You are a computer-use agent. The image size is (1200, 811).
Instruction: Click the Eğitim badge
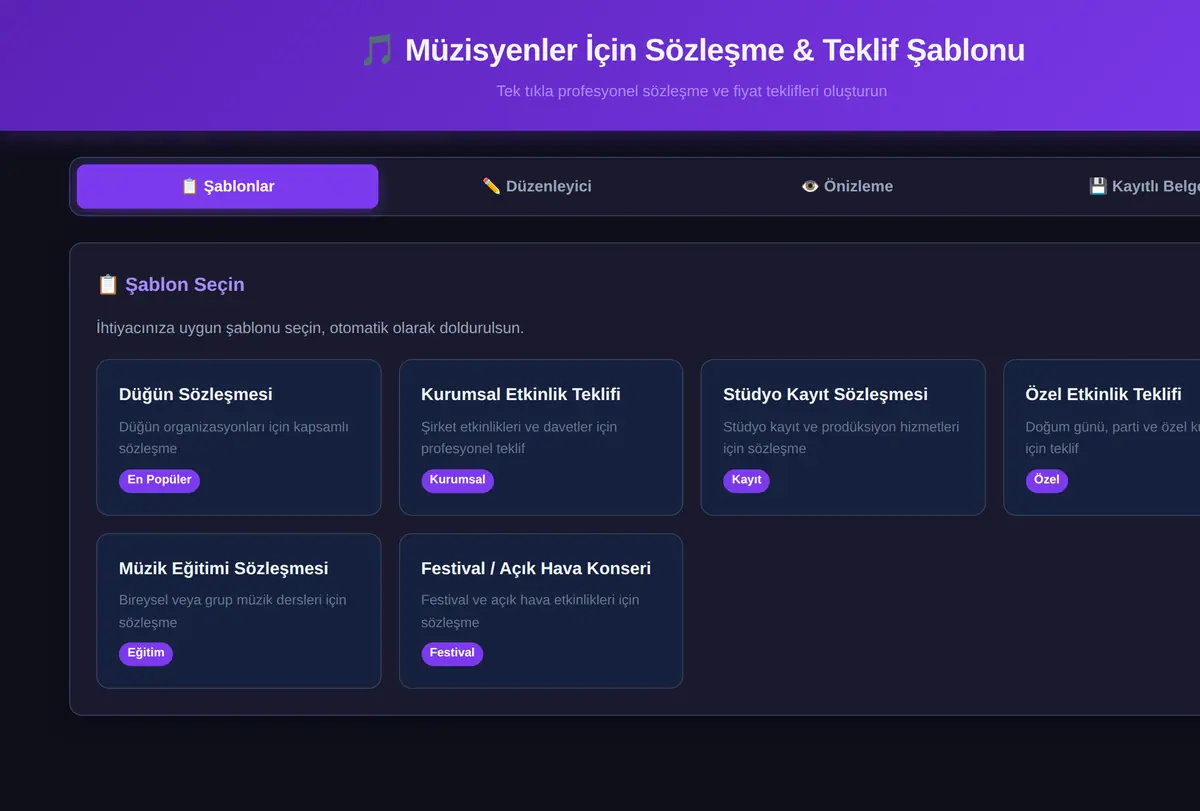click(146, 654)
